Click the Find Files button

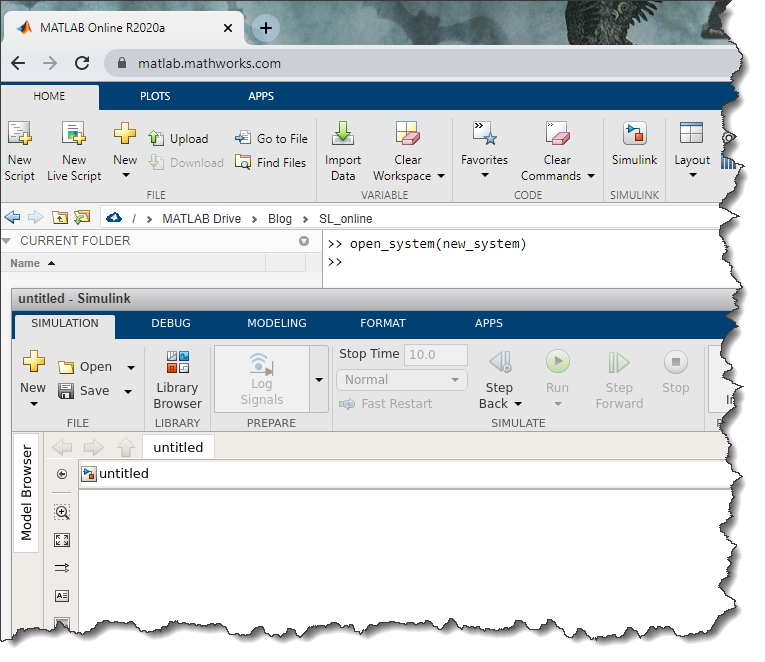pyautogui.click(x=271, y=162)
